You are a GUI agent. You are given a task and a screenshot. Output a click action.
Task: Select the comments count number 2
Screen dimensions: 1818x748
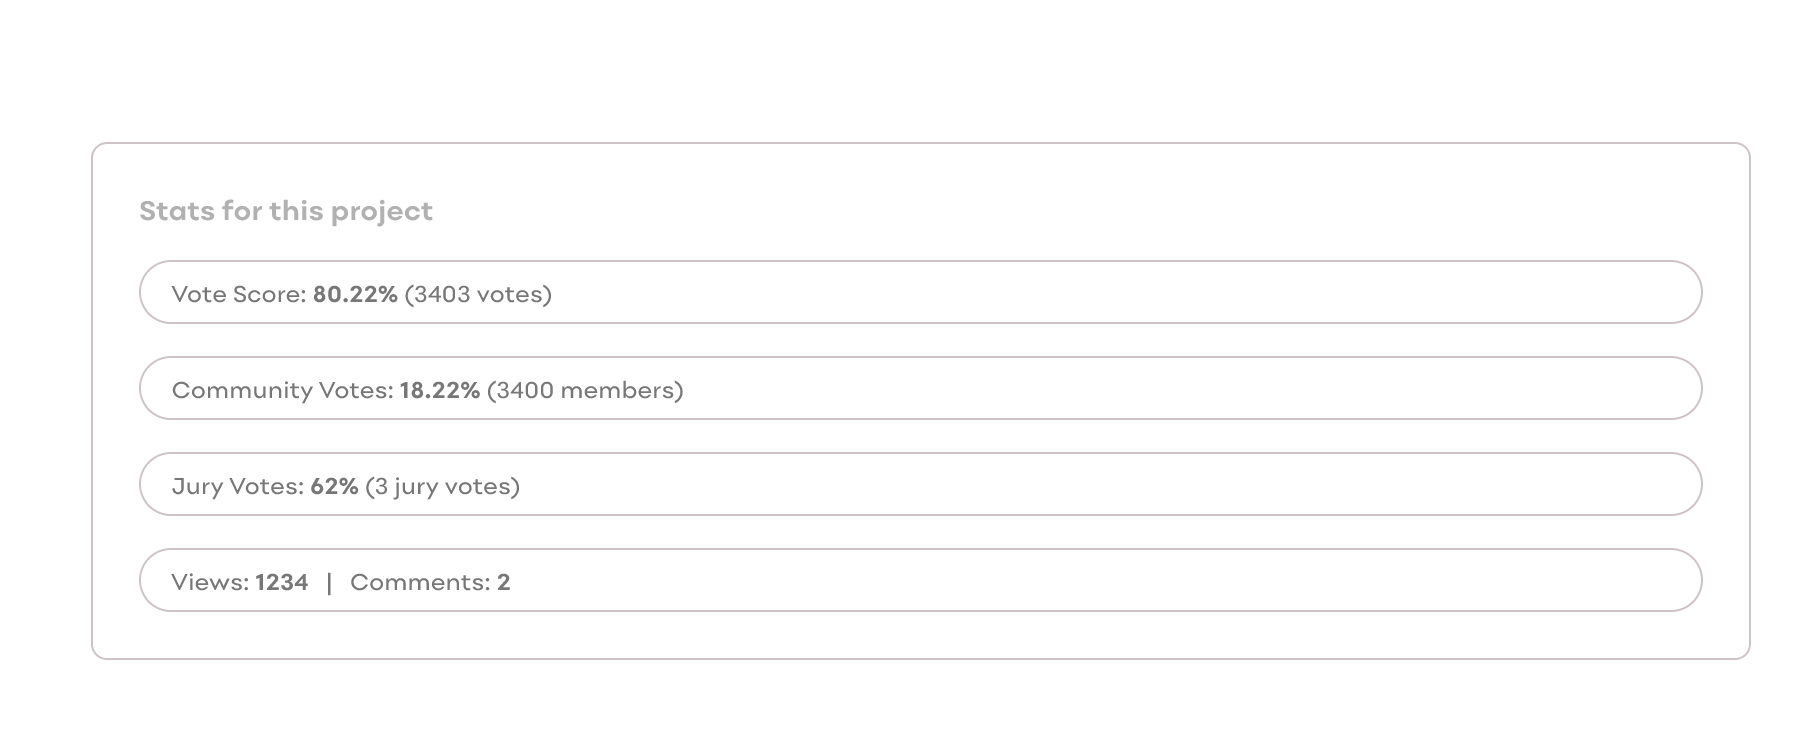pyautogui.click(x=504, y=582)
